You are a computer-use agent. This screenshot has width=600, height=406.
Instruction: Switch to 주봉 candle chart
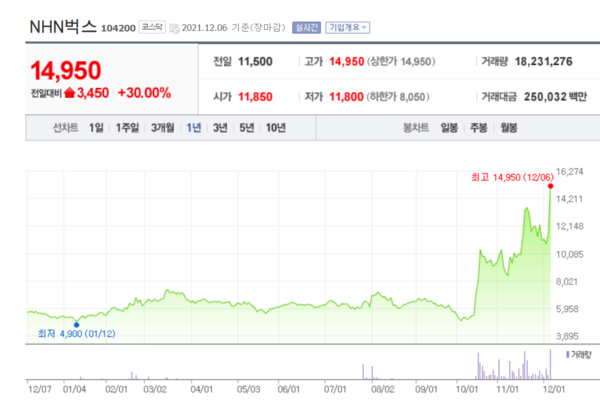479,128
